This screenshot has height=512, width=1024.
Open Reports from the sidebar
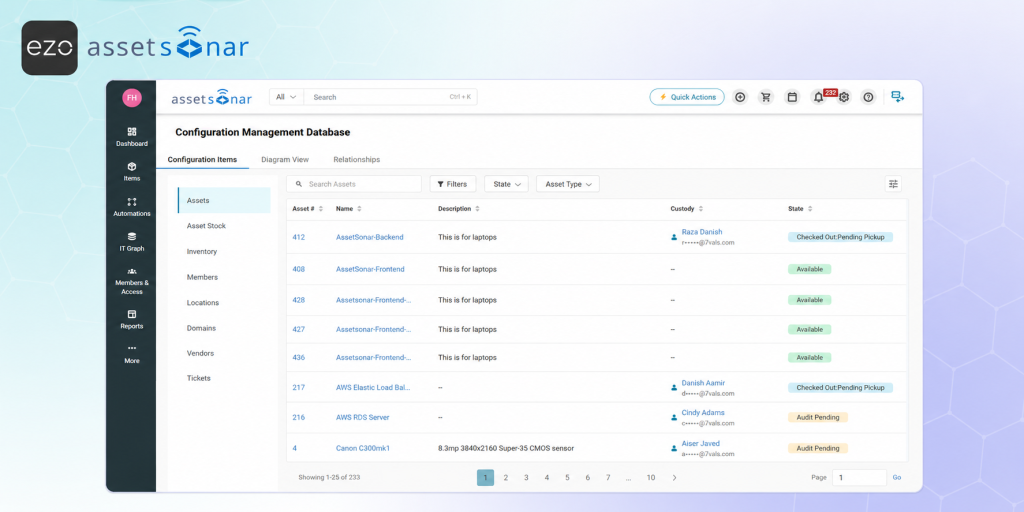(132, 319)
